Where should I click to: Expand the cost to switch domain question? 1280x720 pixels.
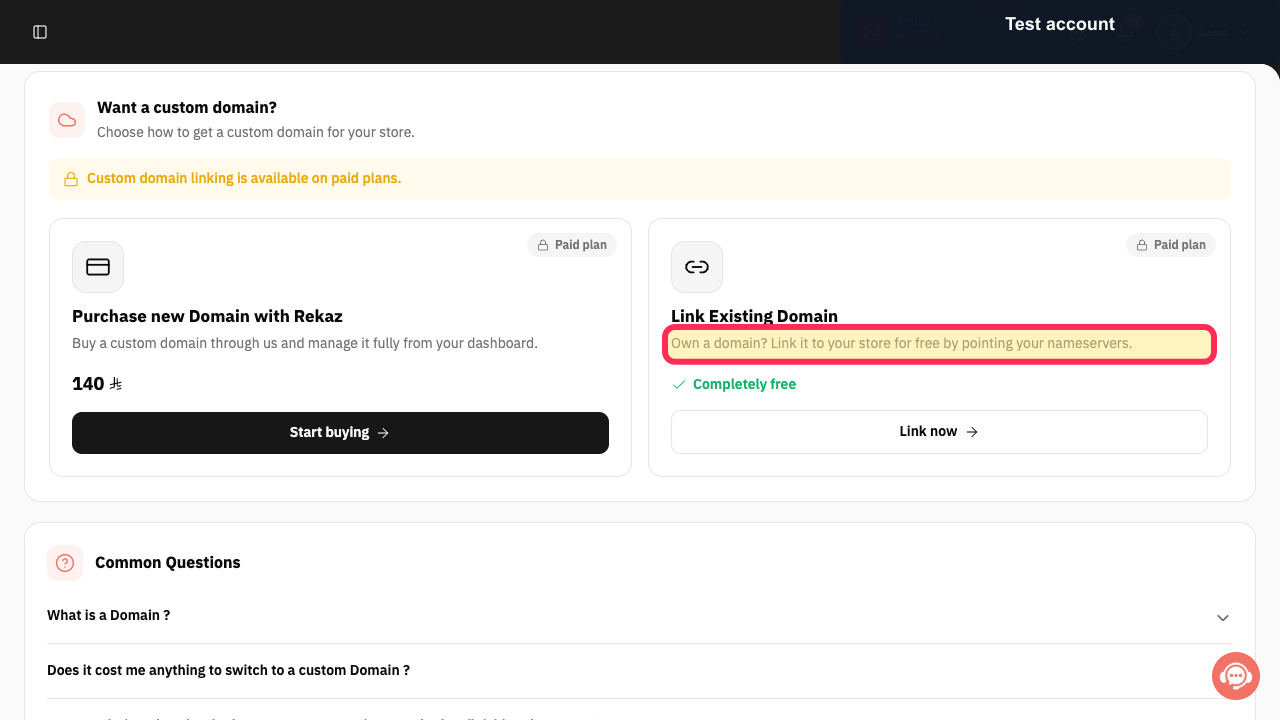(x=229, y=670)
